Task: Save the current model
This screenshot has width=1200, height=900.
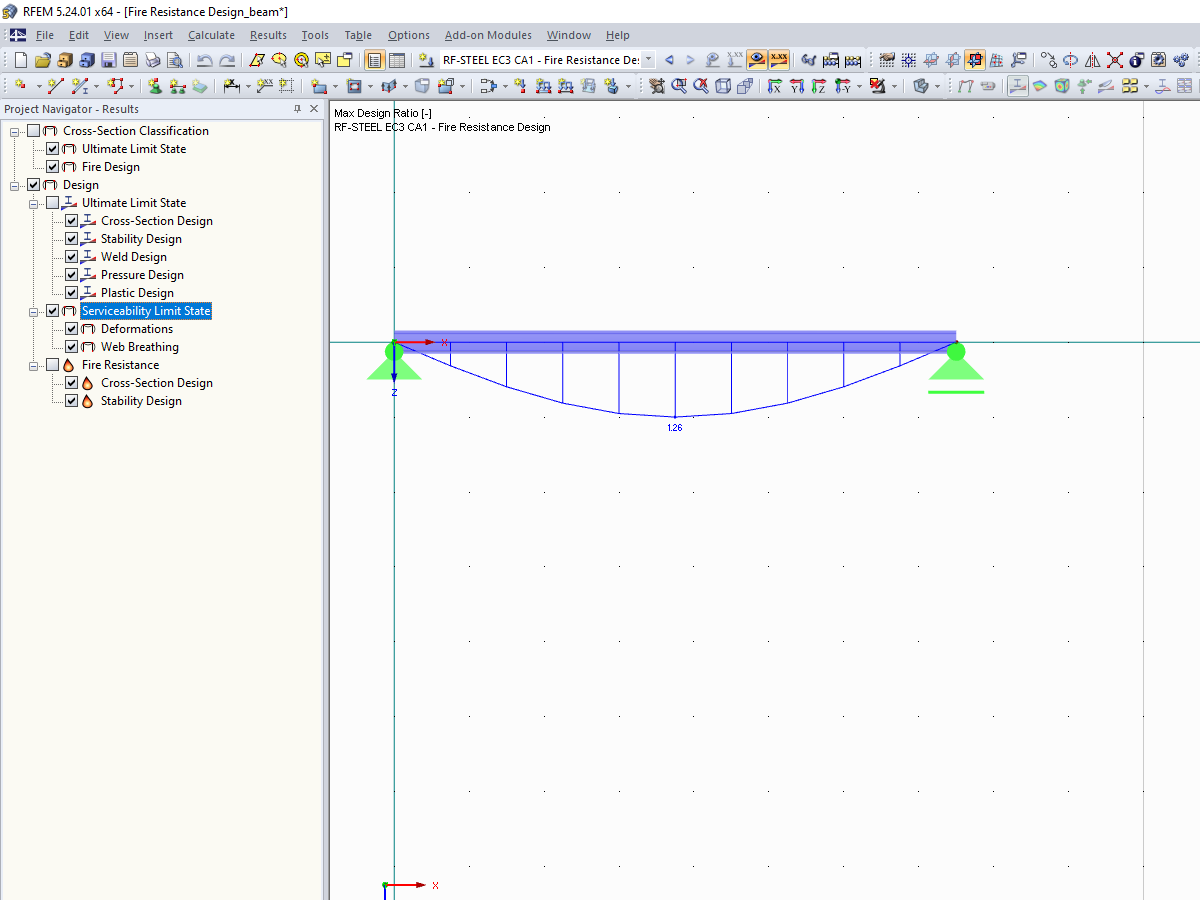Action: coord(107,59)
